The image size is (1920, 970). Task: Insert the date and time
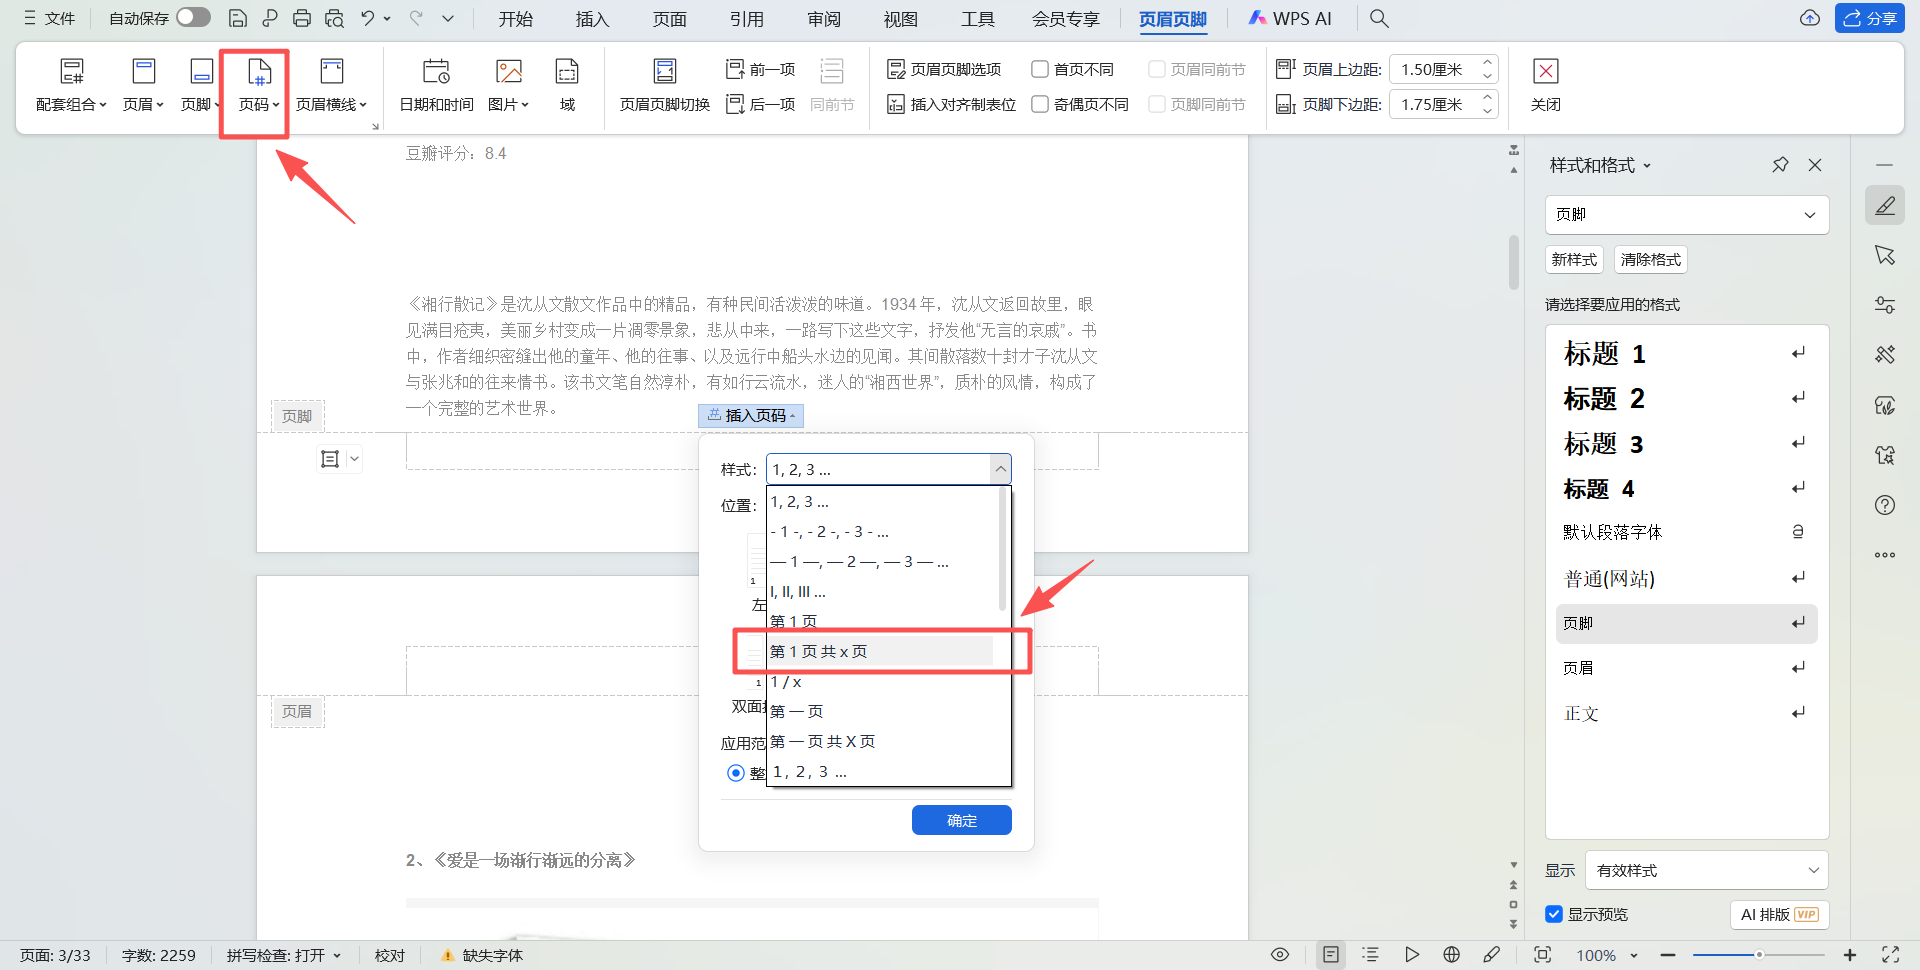pyautogui.click(x=435, y=85)
